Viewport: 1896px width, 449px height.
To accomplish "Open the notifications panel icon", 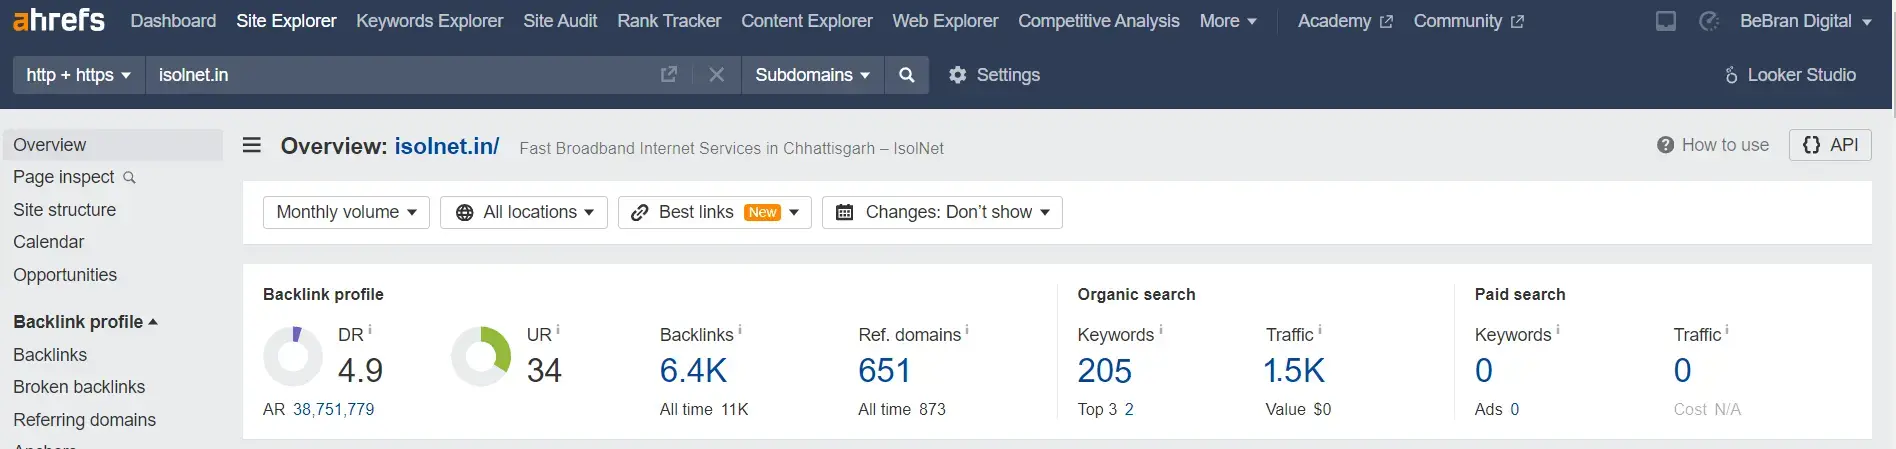I will 1665,21.
